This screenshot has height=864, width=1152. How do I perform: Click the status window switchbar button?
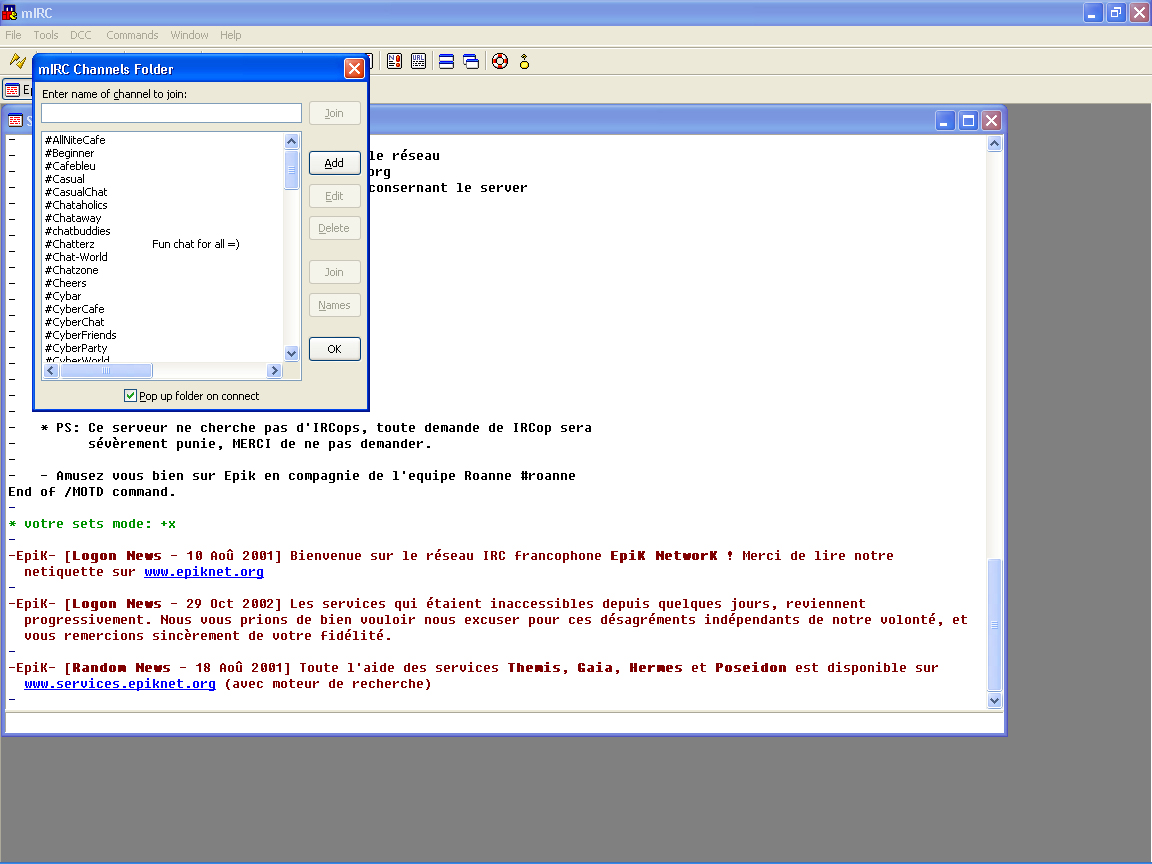point(18,90)
